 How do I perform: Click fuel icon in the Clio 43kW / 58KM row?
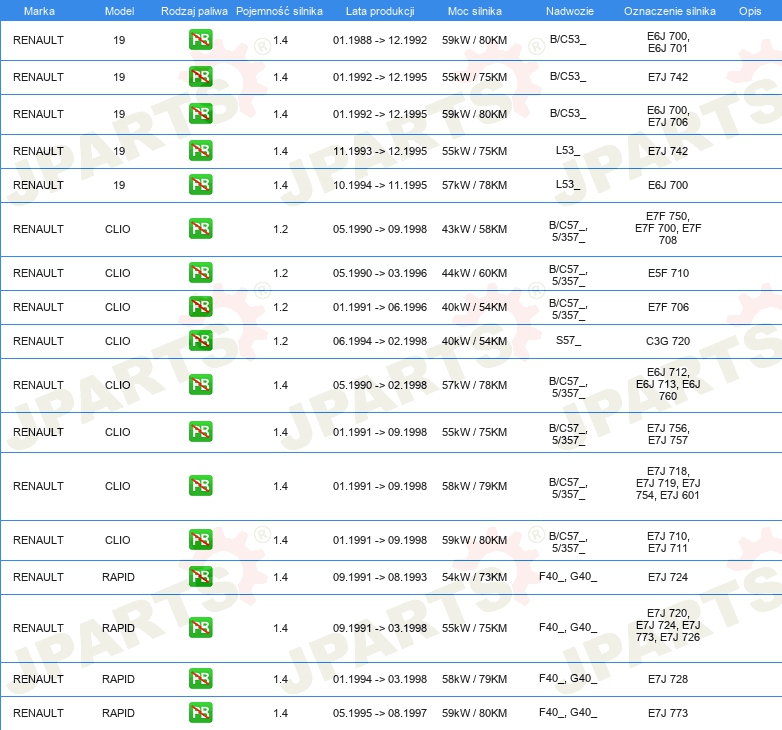(200, 228)
